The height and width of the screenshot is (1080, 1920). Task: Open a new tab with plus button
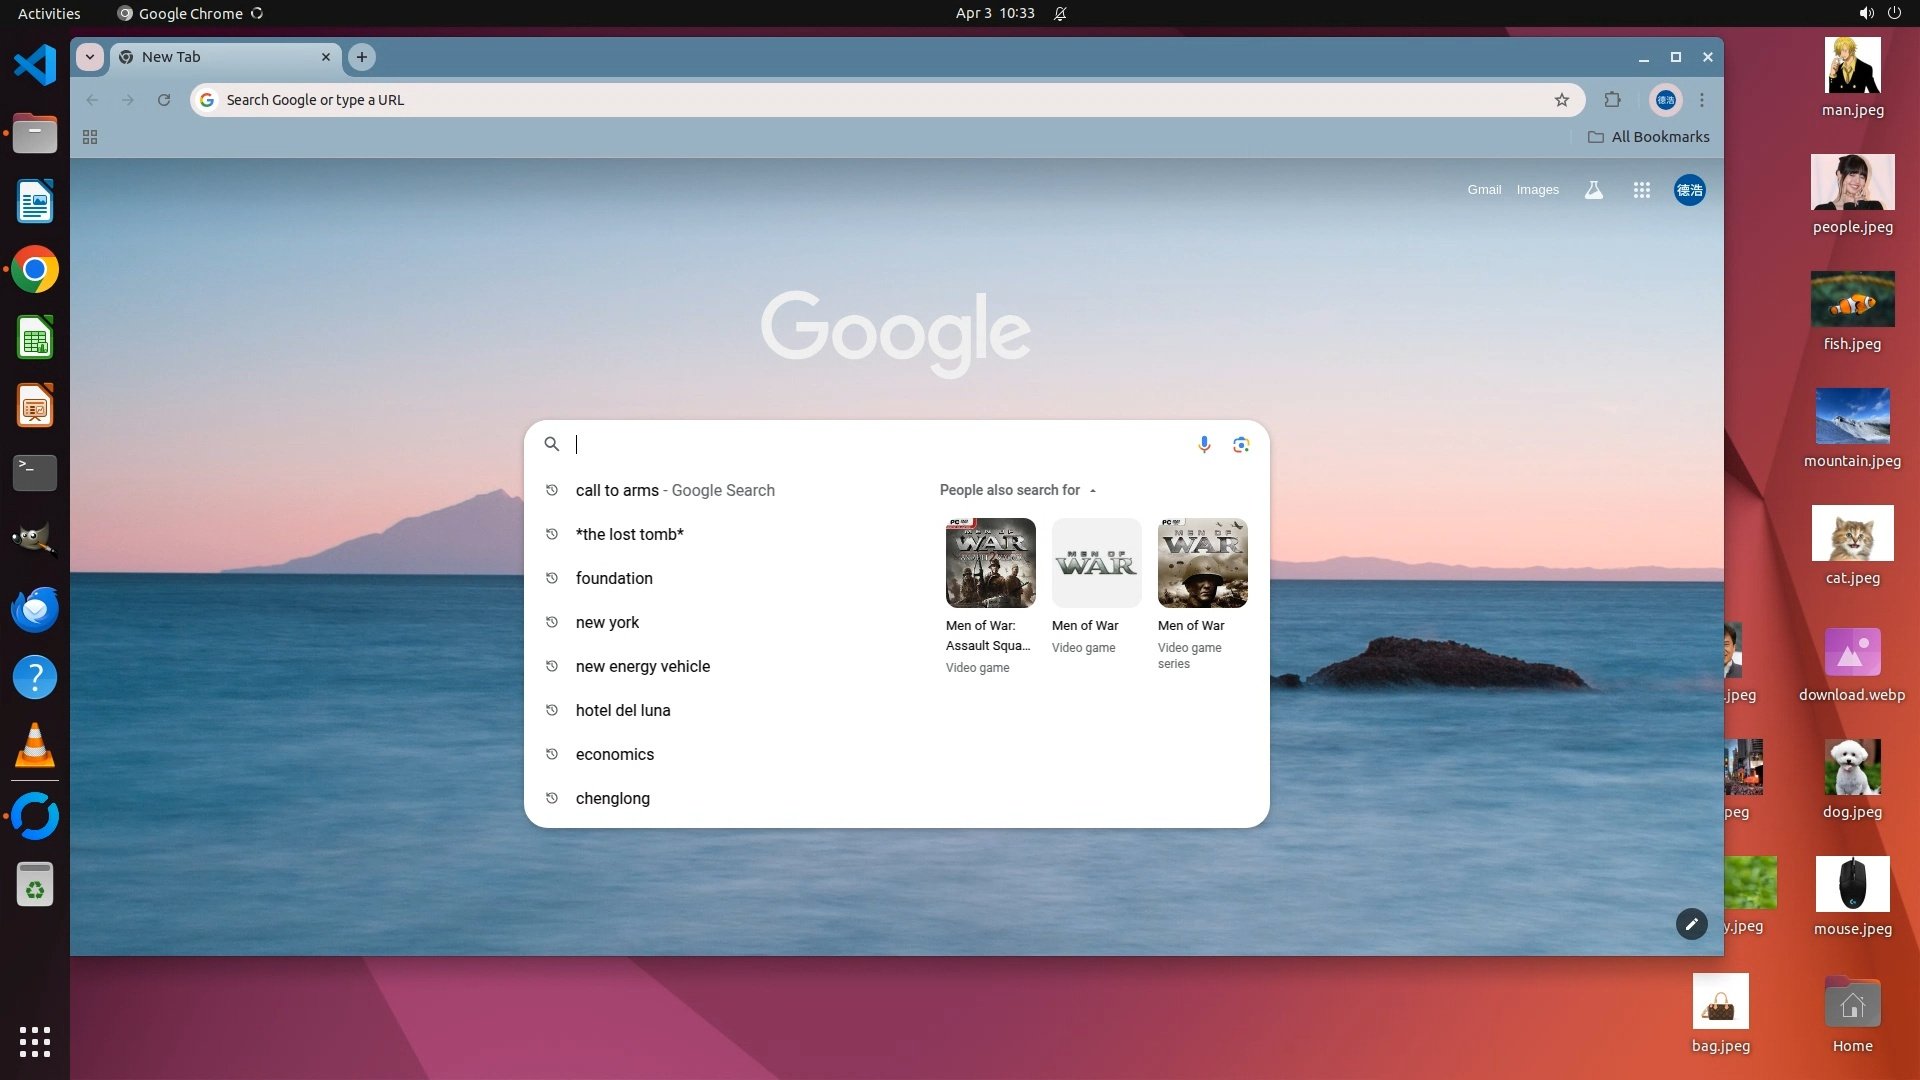pos(362,57)
